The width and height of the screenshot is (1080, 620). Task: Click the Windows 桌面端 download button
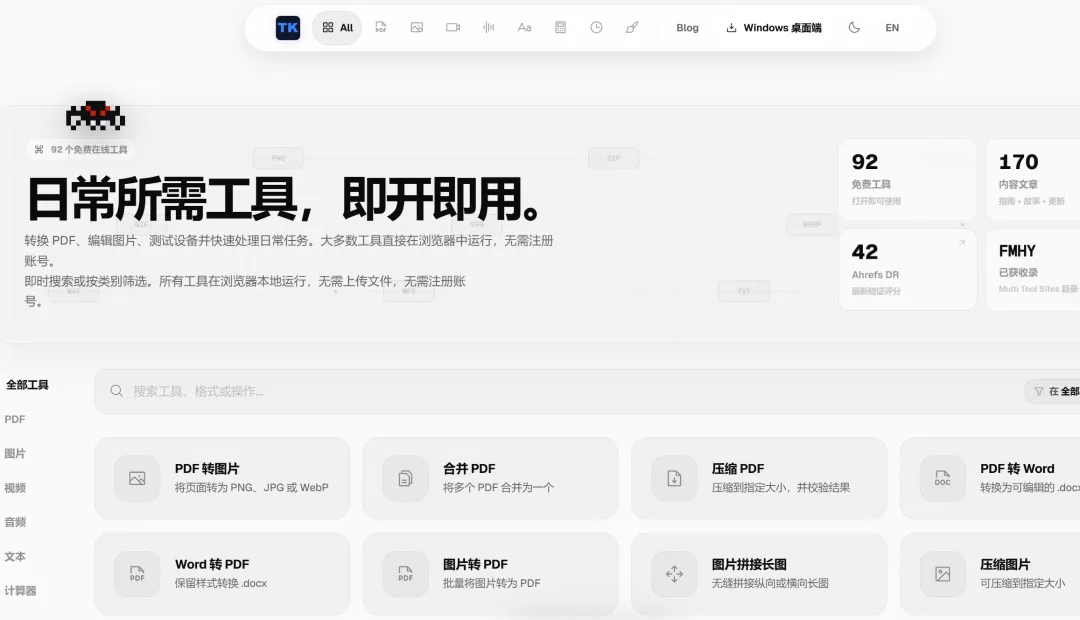click(x=773, y=28)
